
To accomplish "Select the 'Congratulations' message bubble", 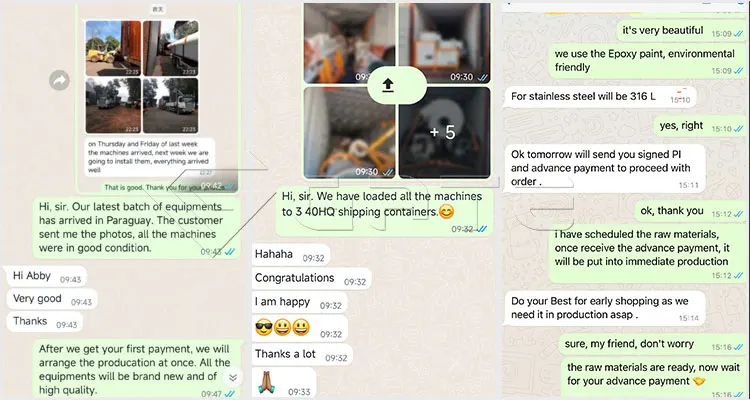I will tap(311, 278).
